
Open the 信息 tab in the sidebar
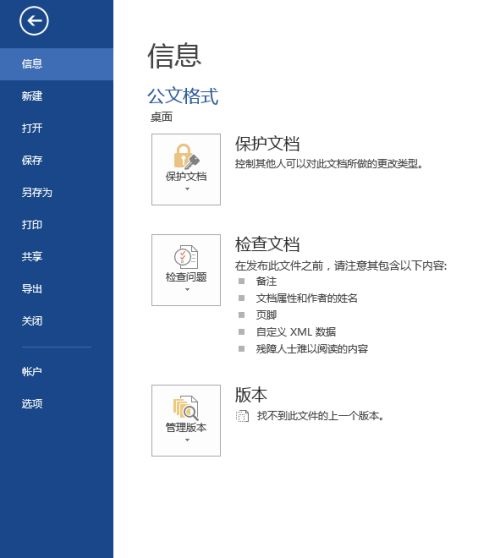pyautogui.click(x=57, y=64)
